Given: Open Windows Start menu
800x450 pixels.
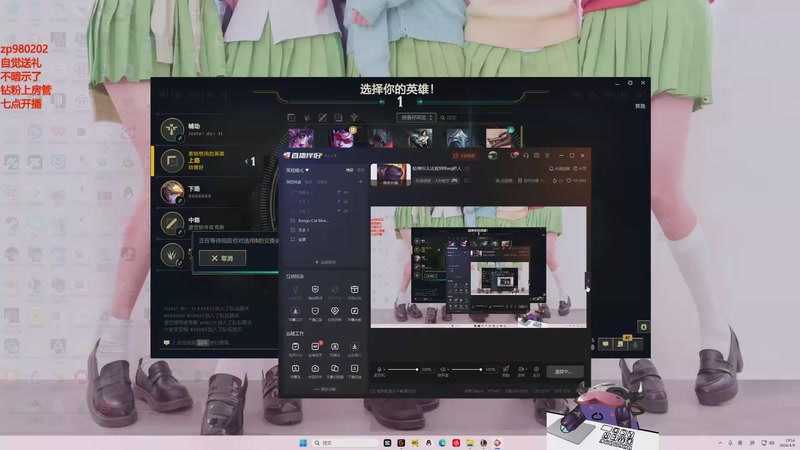Looking at the screenshot, I should click(303, 443).
